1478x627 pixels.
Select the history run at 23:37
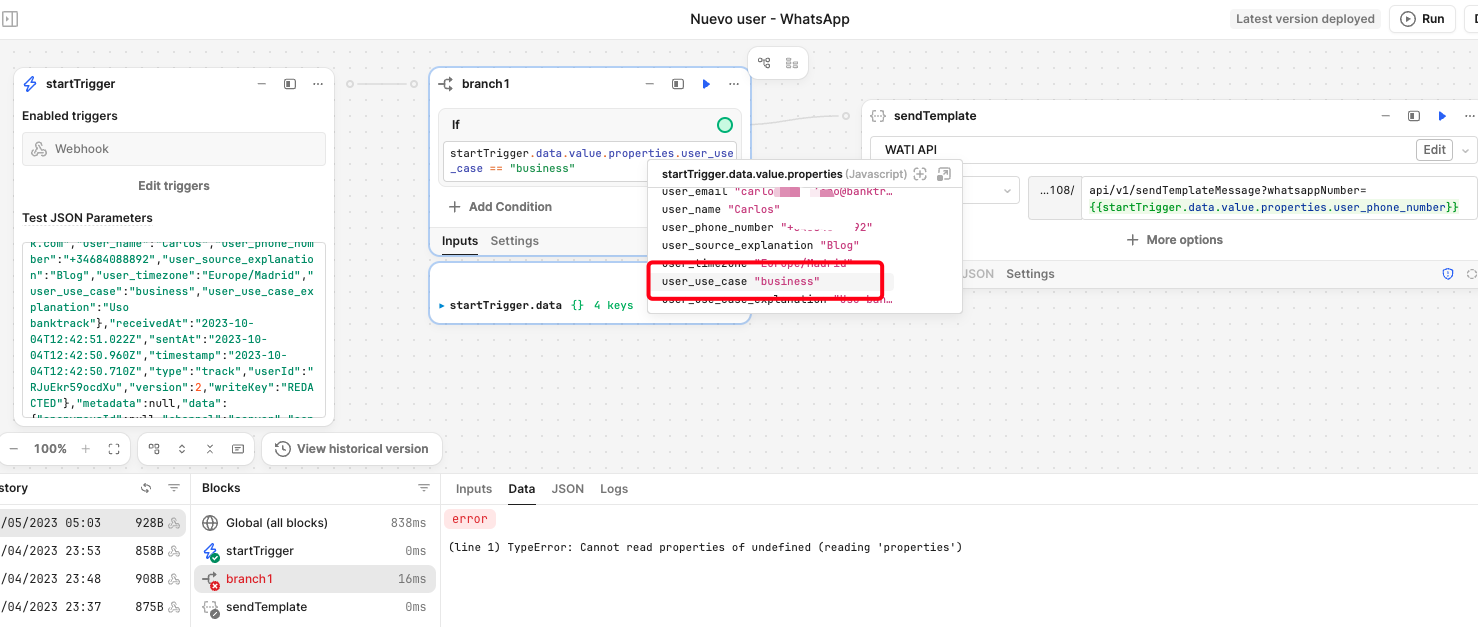pyautogui.click(x=93, y=607)
